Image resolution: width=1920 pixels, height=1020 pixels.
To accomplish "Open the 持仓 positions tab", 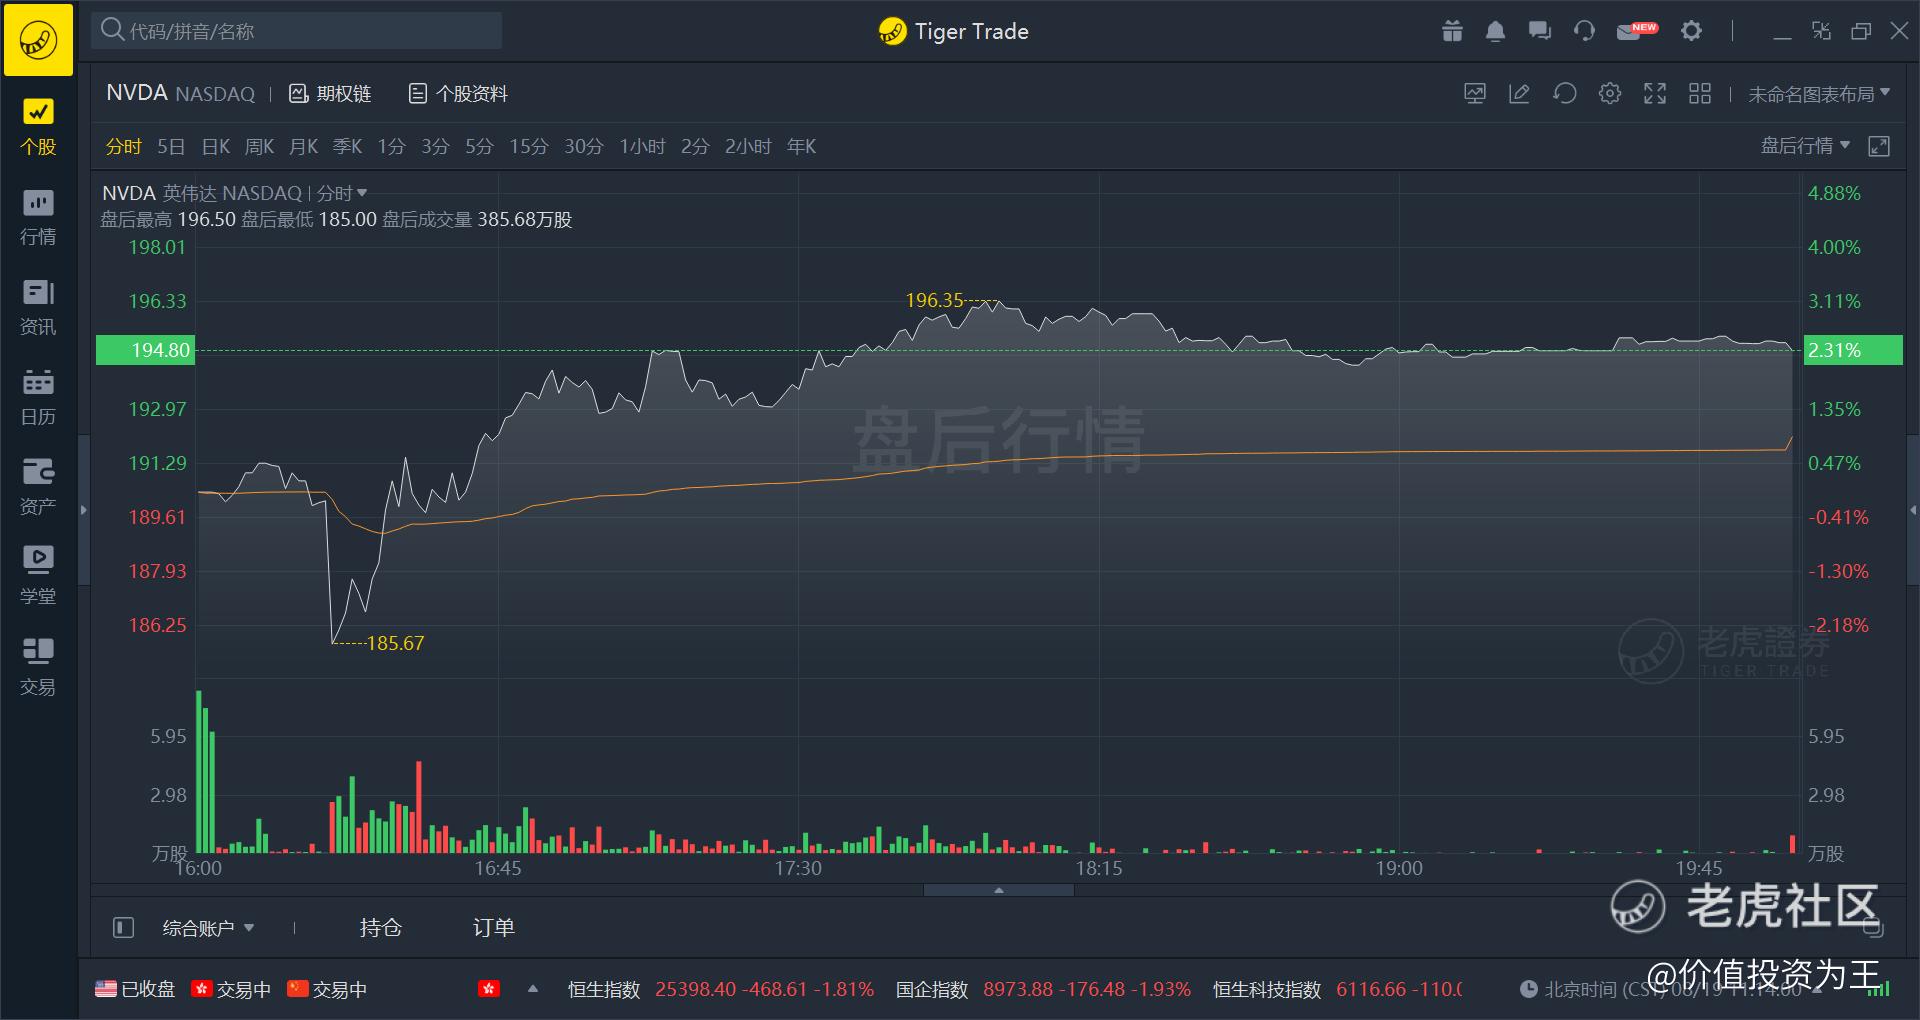I will click(x=381, y=927).
